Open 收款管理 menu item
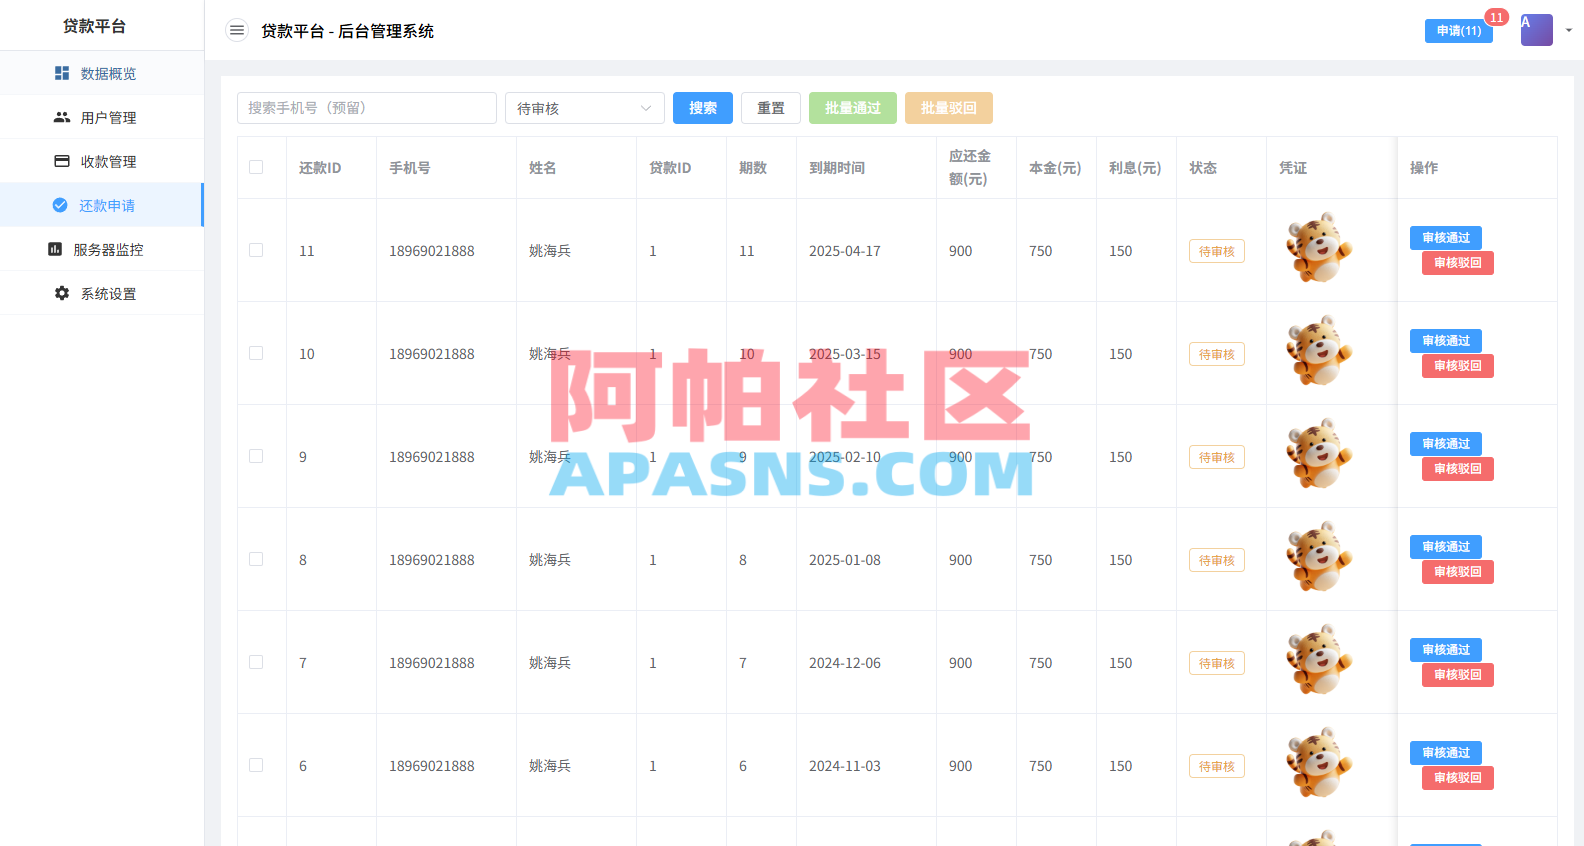This screenshot has height=846, width=1584. click(x=102, y=161)
